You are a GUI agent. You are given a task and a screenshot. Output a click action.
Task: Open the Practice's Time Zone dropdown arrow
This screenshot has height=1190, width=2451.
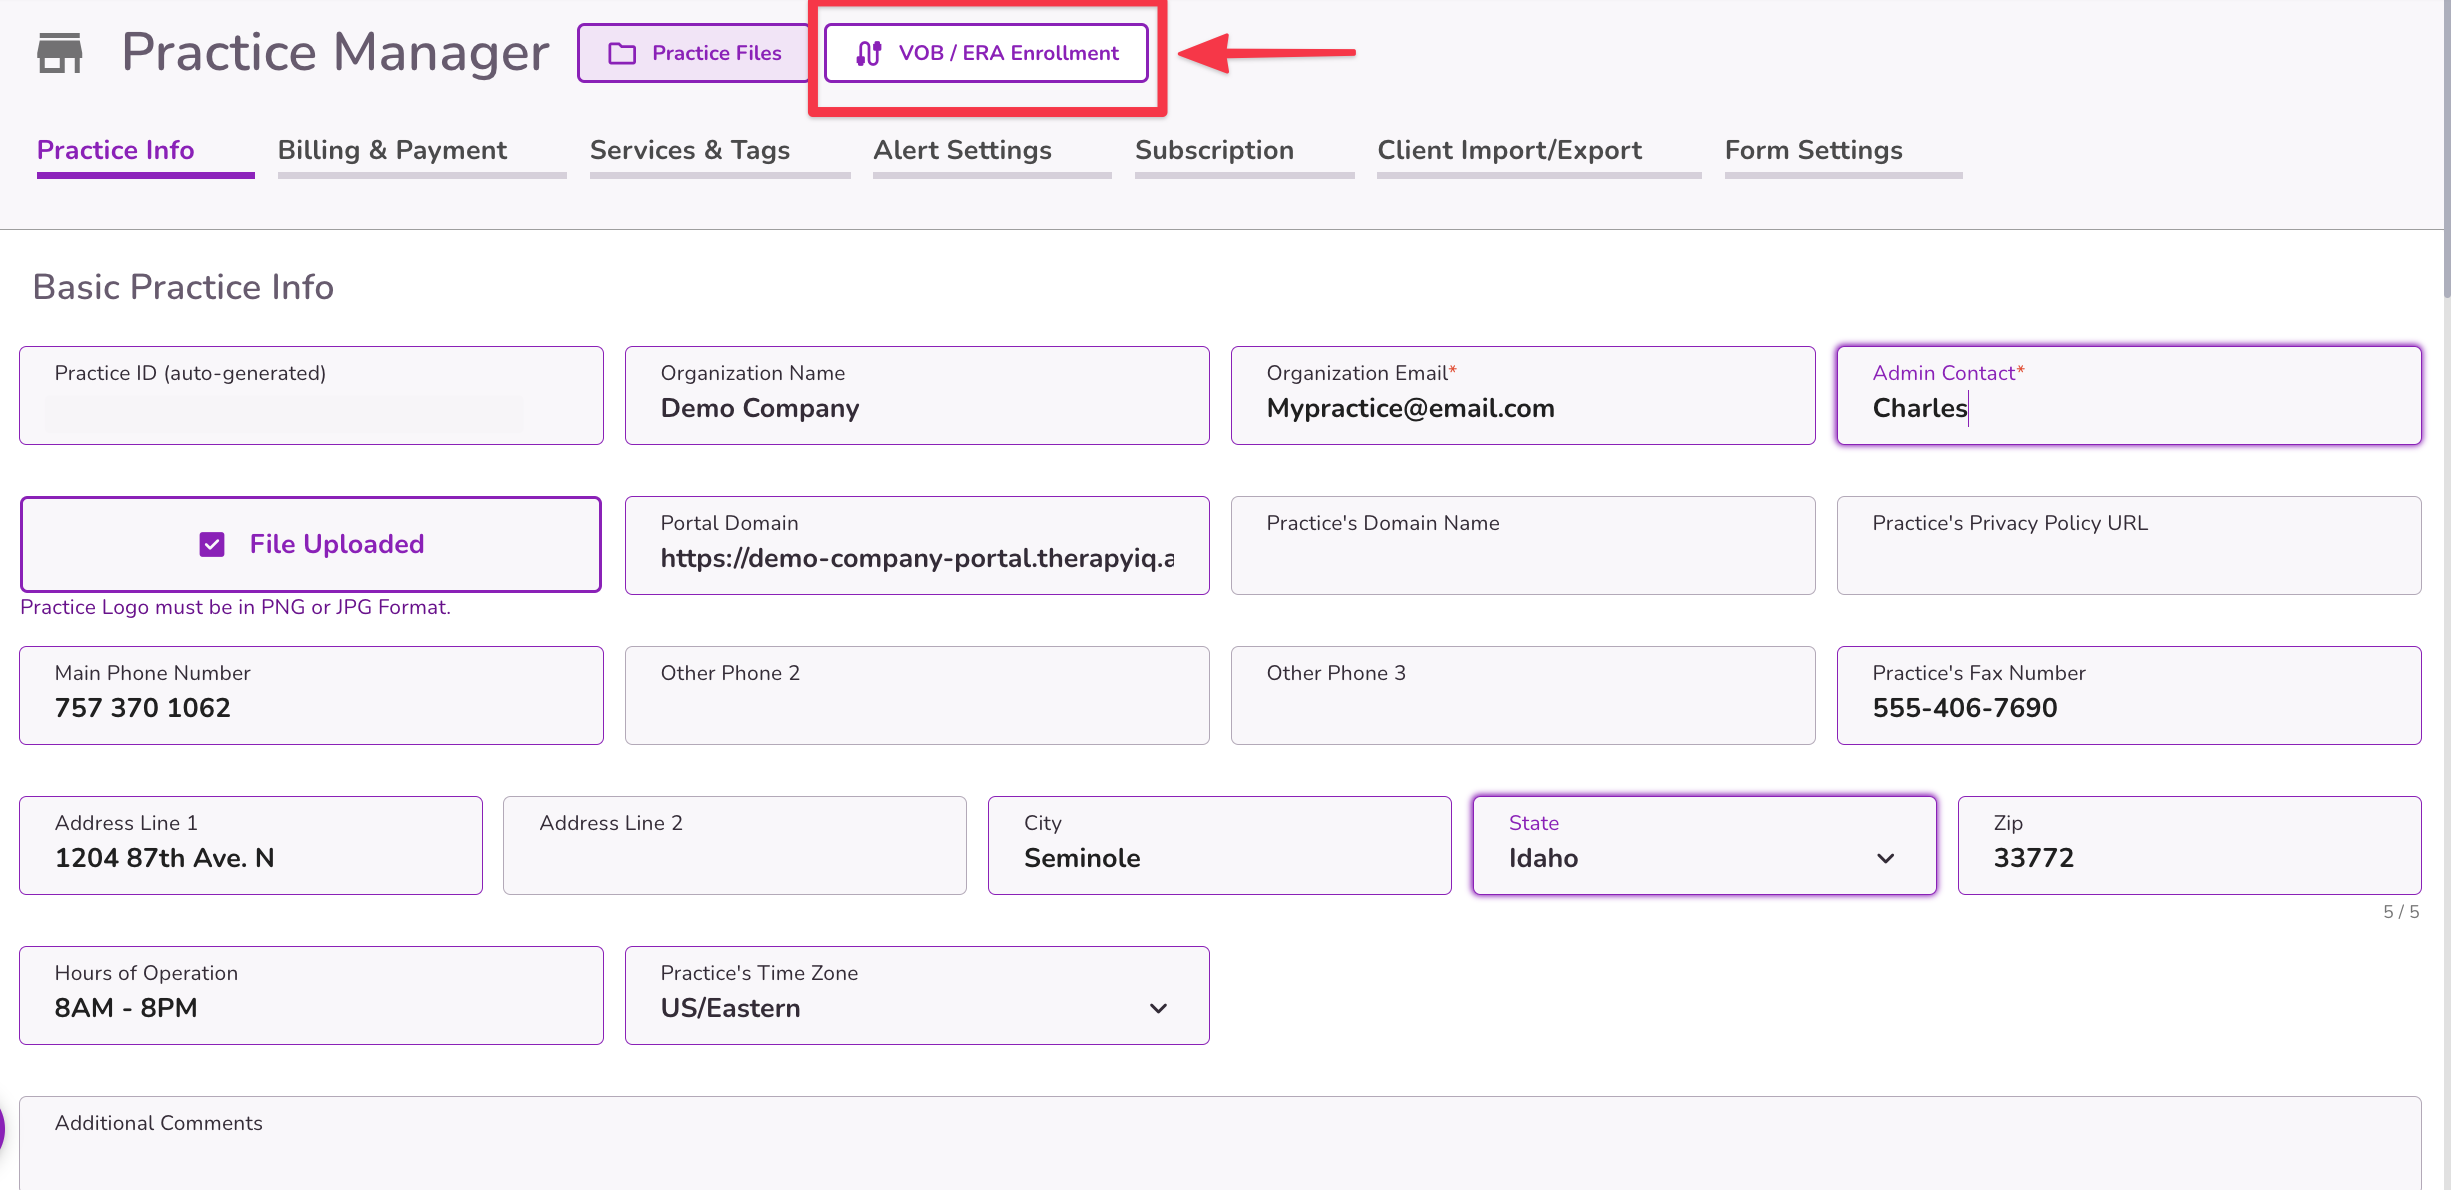[x=1158, y=1008]
